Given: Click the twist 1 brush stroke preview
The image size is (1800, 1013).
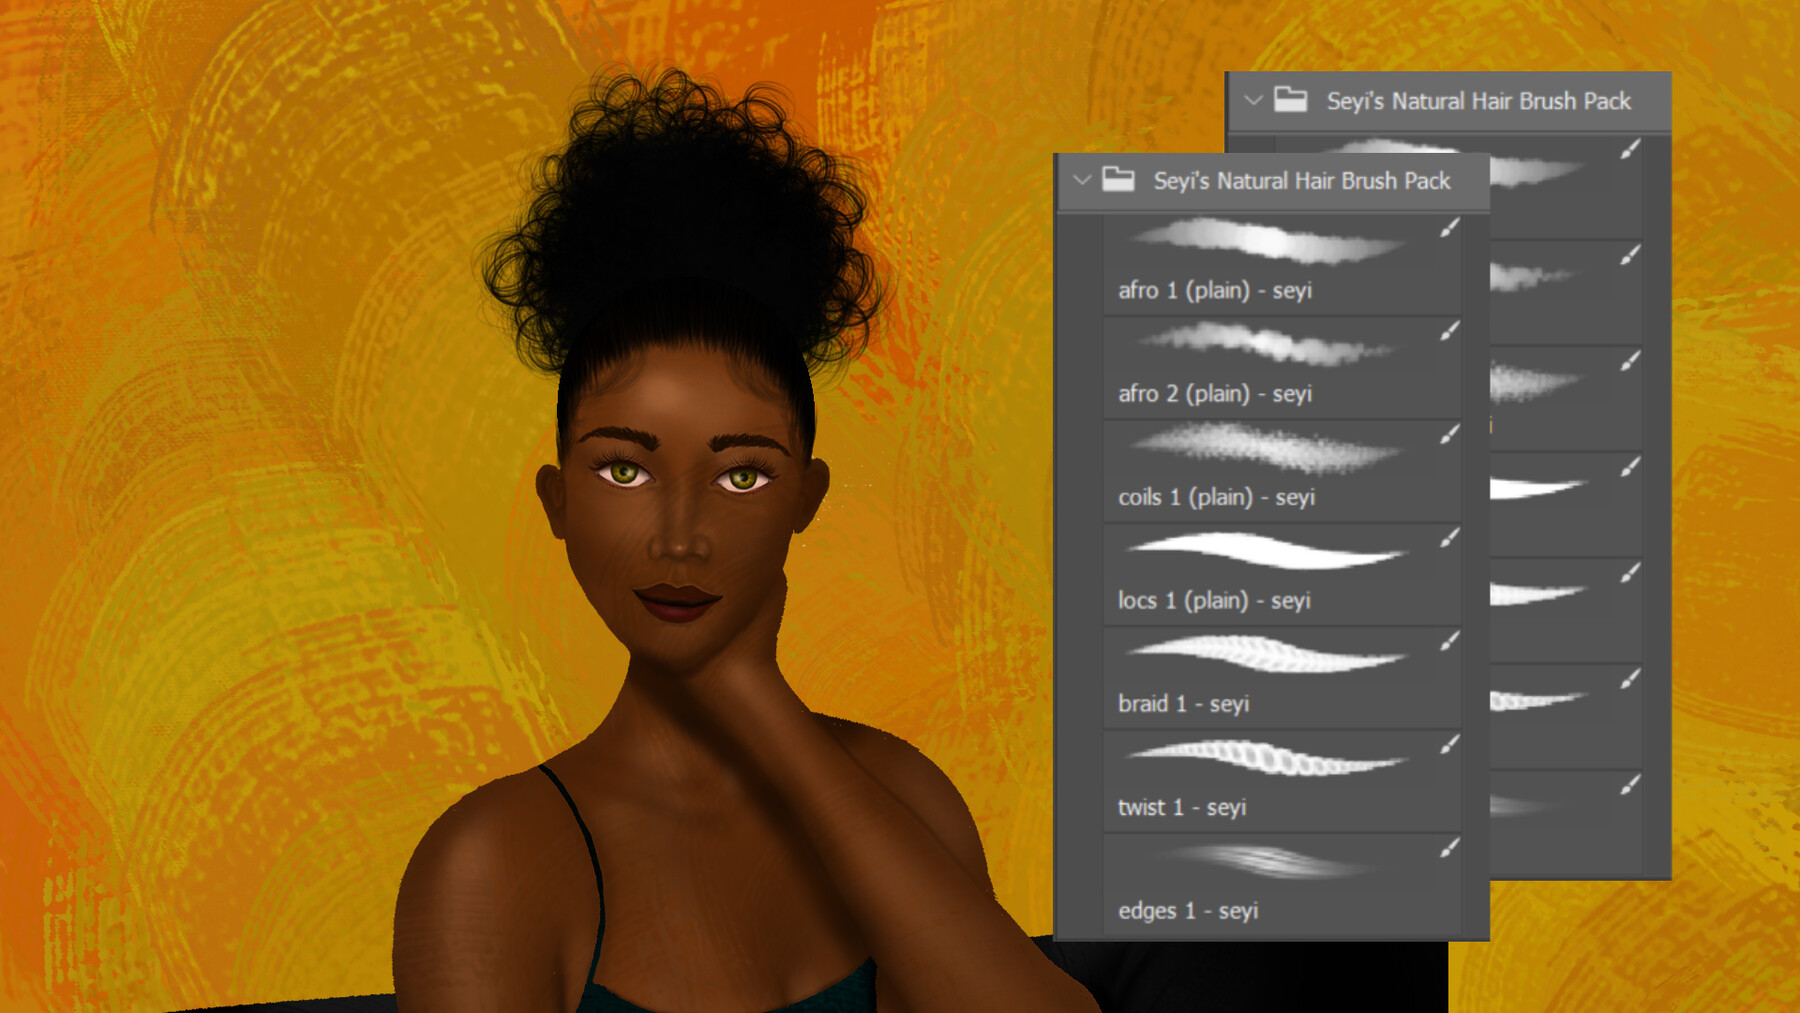Looking at the screenshot, I should [x=1266, y=757].
